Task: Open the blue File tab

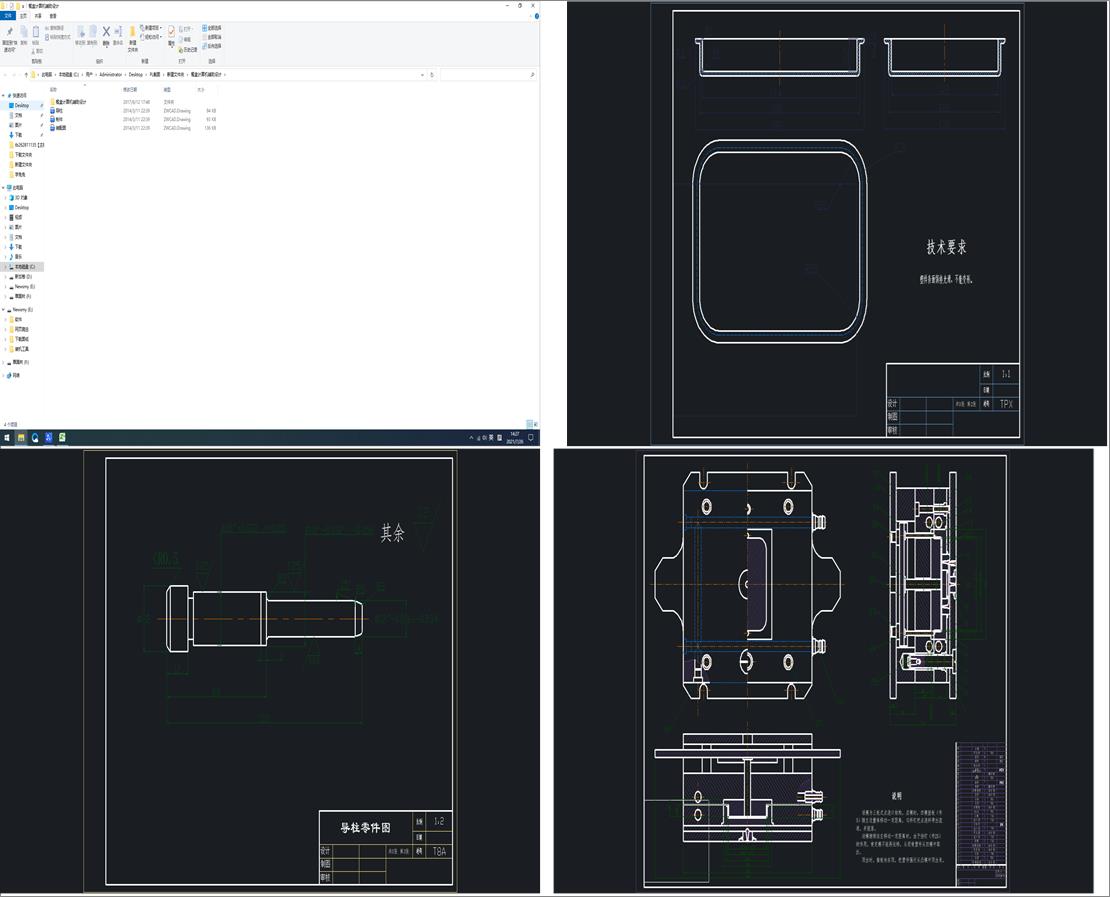Action: [9, 16]
